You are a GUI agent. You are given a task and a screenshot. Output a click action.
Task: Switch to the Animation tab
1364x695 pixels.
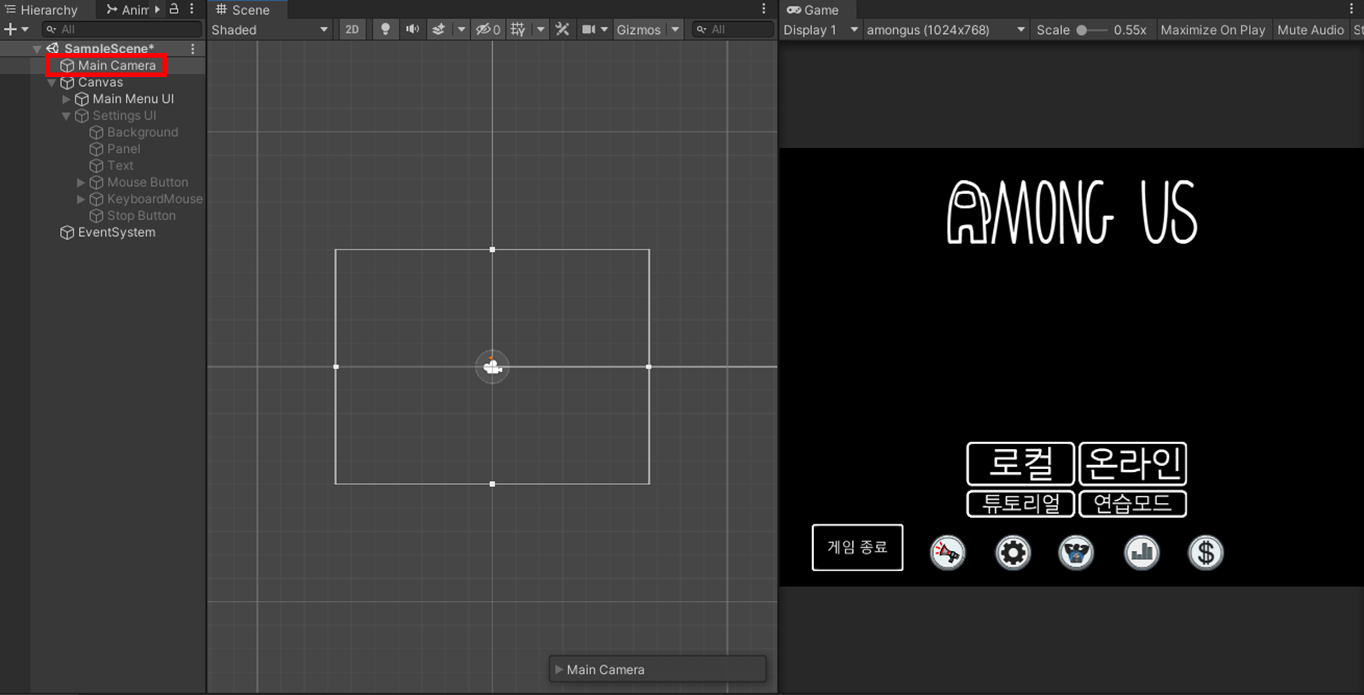click(x=128, y=10)
